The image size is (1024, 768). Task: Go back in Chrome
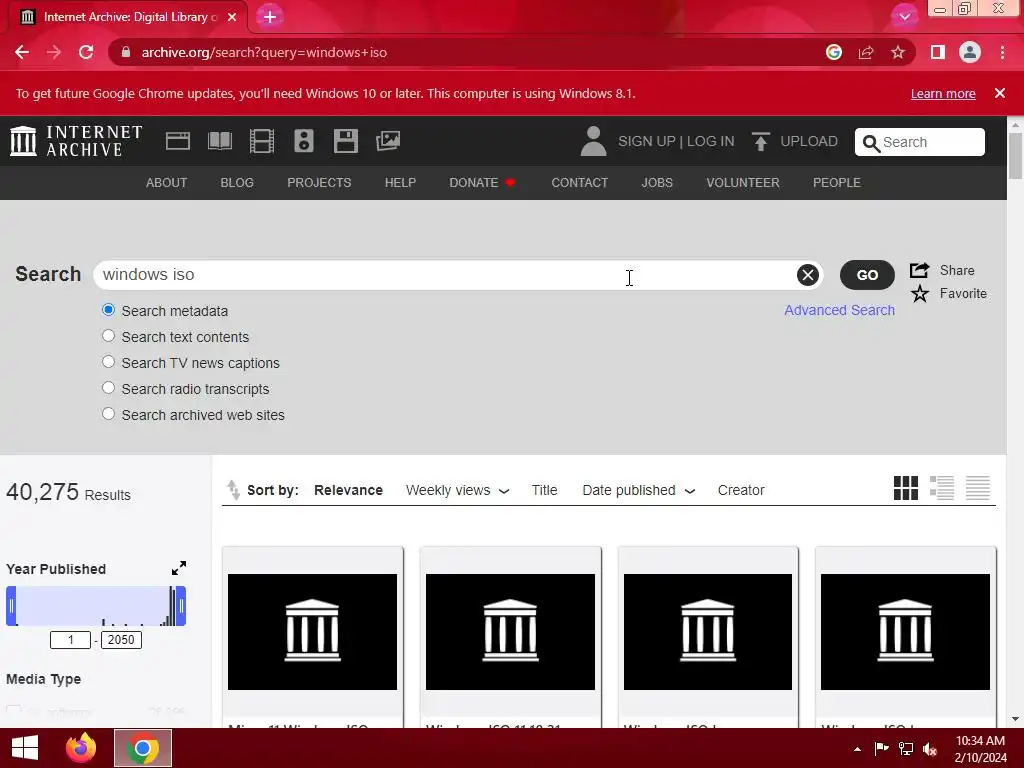click(x=22, y=52)
